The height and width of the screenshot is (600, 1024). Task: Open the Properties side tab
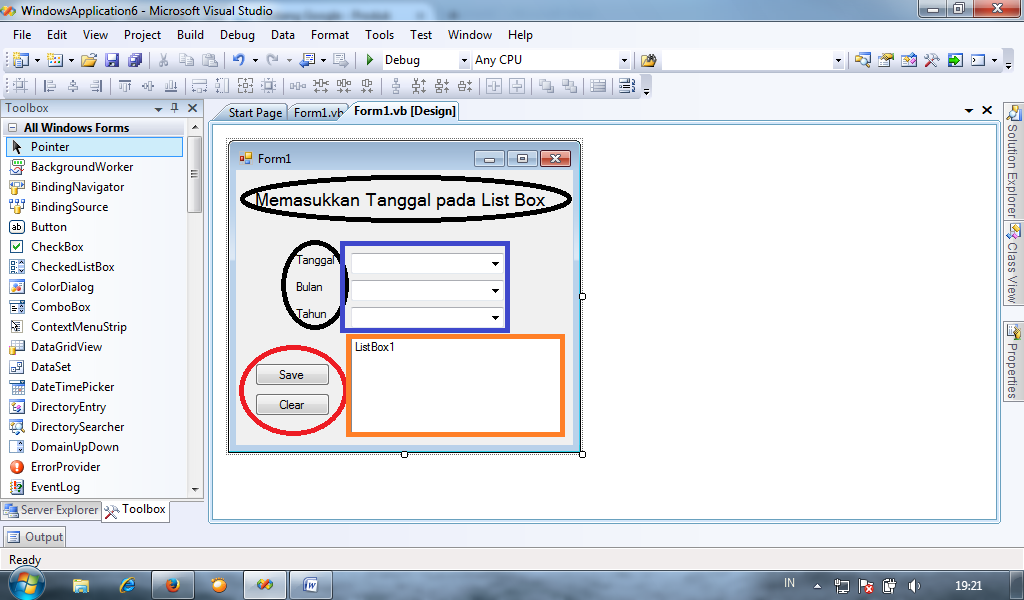(x=1013, y=361)
